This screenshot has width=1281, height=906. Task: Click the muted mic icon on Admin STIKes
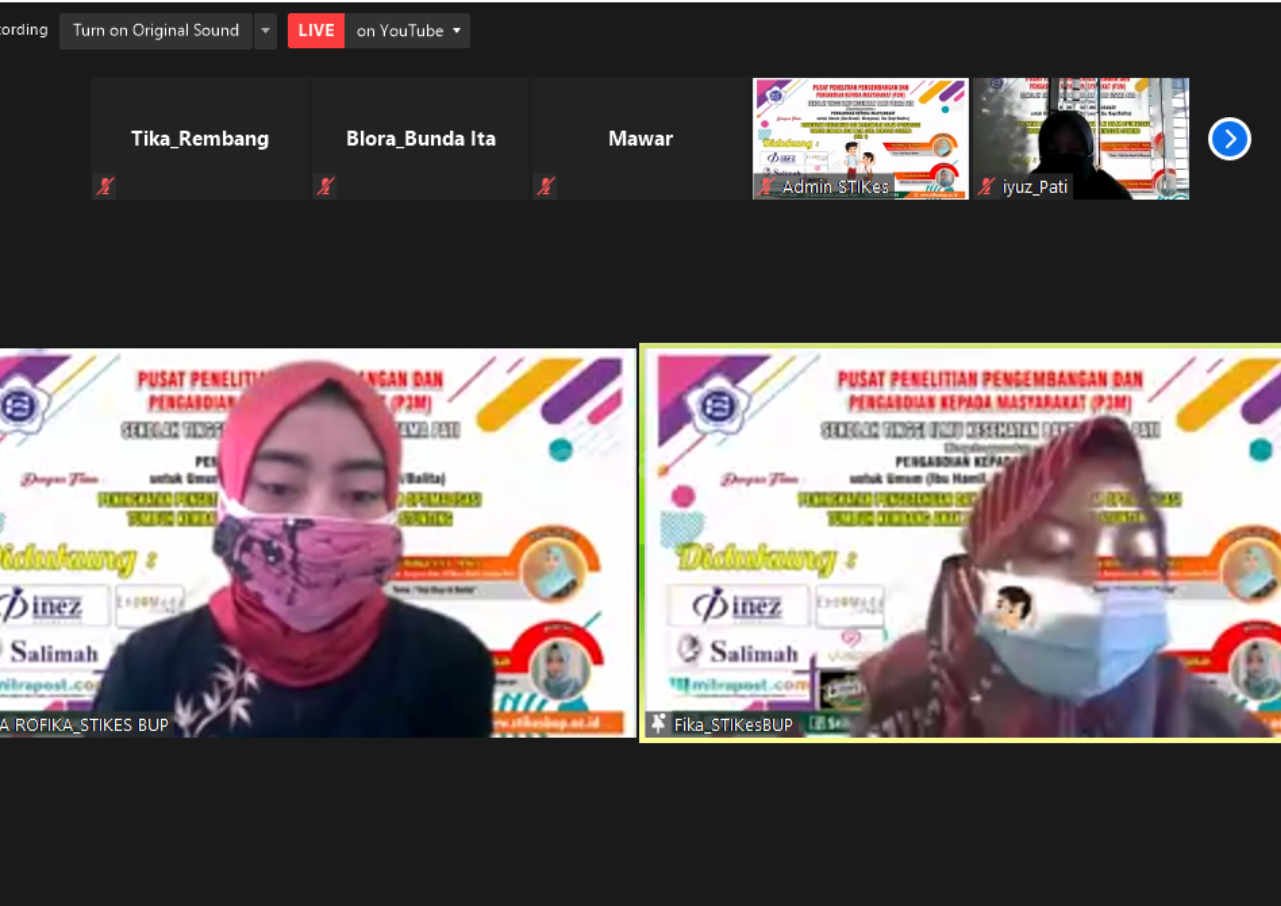click(766, 187)
